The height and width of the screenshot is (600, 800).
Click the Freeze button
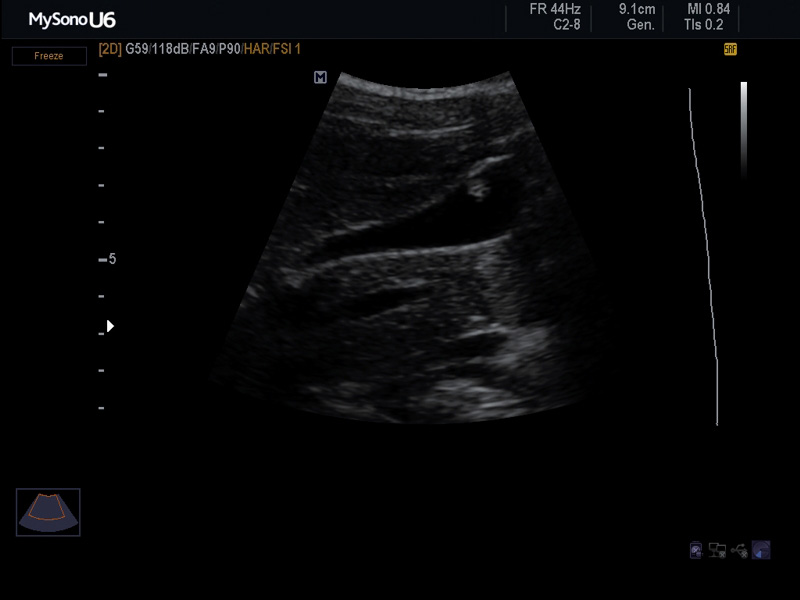[x=49, y=56]
